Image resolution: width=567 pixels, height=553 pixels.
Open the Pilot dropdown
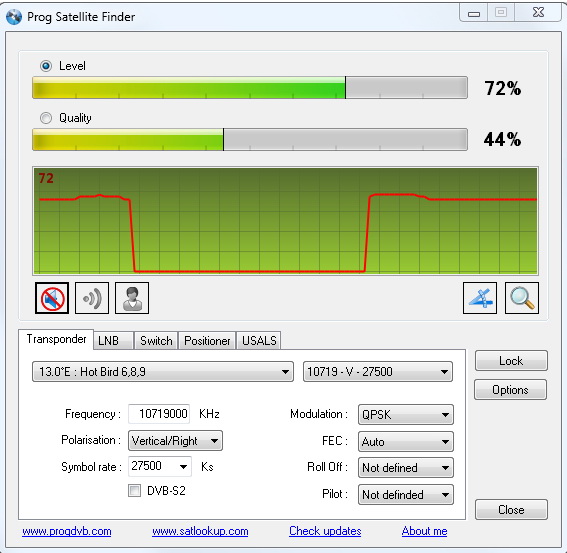point(406,494)
